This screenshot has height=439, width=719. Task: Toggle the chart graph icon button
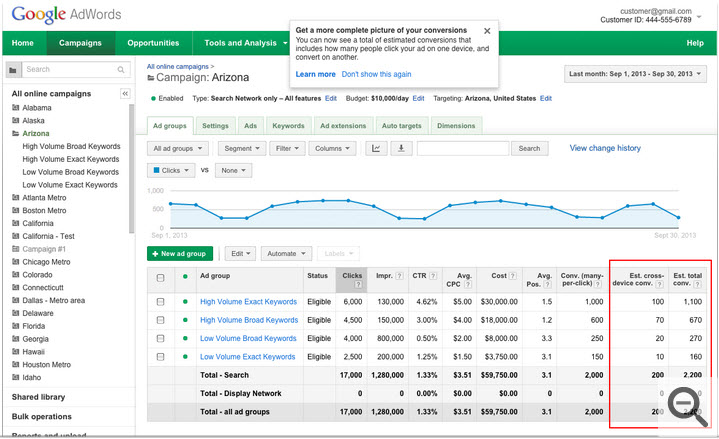(x=376, y=149)
